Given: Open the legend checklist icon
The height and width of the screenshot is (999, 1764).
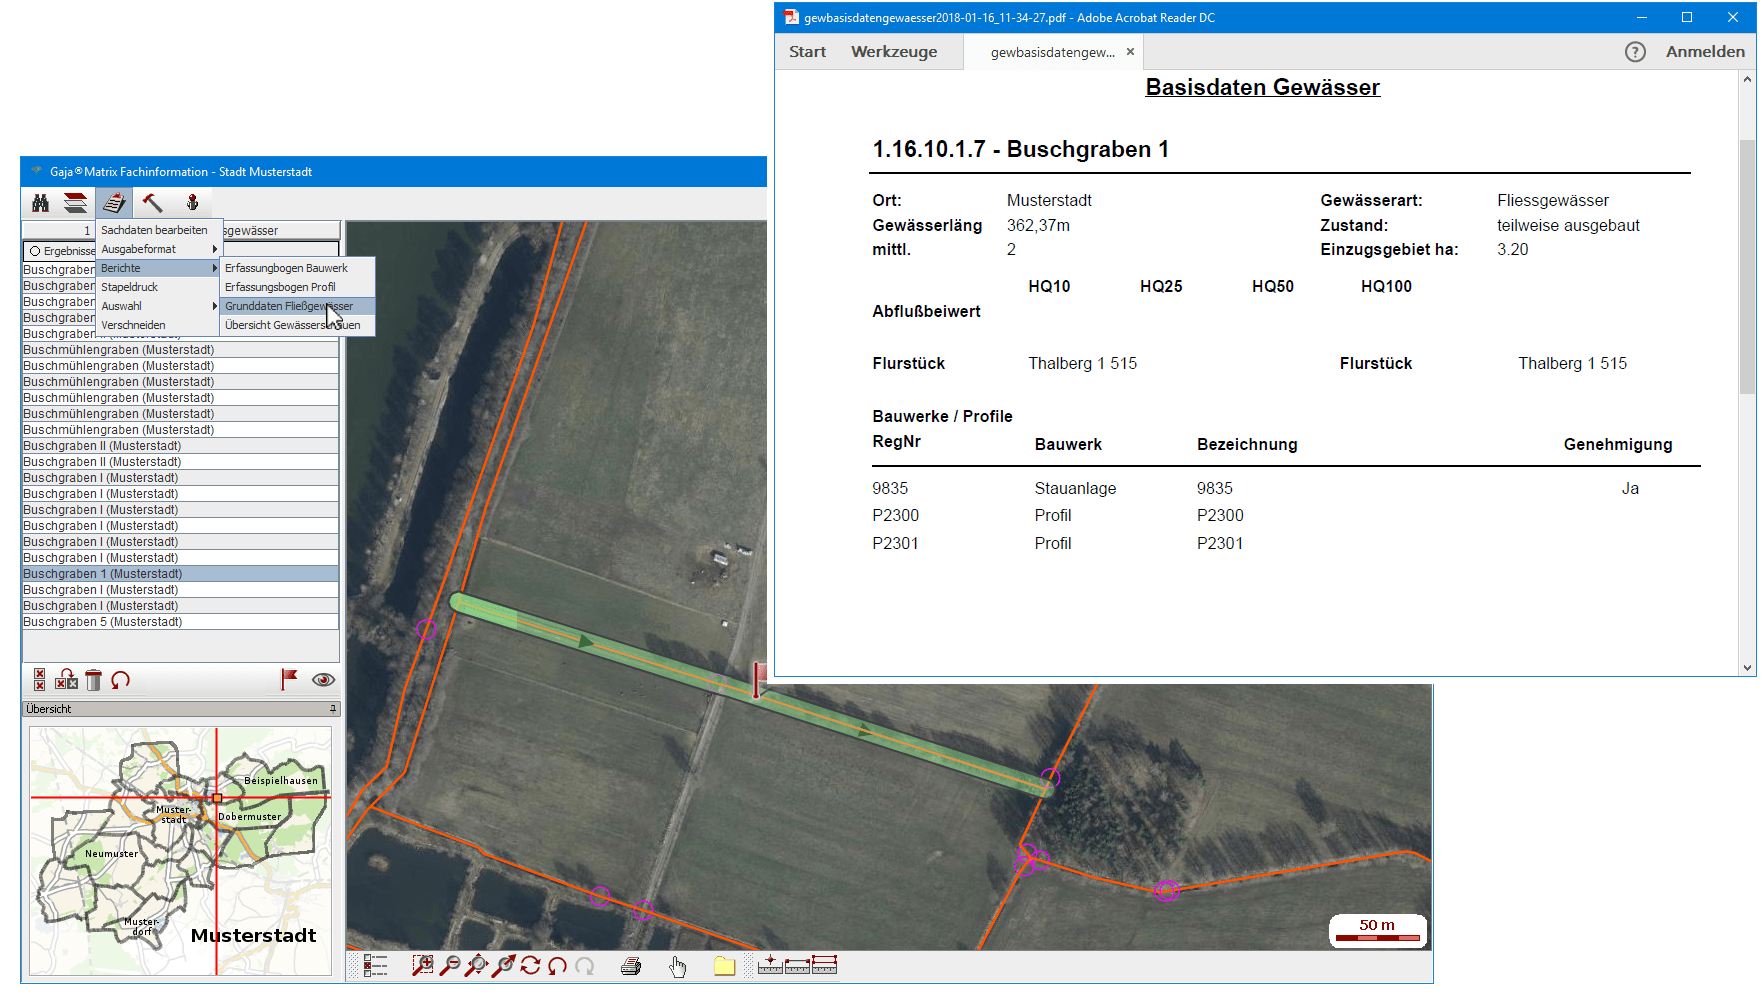Looking at the screenshot, I should pos(375,965).
